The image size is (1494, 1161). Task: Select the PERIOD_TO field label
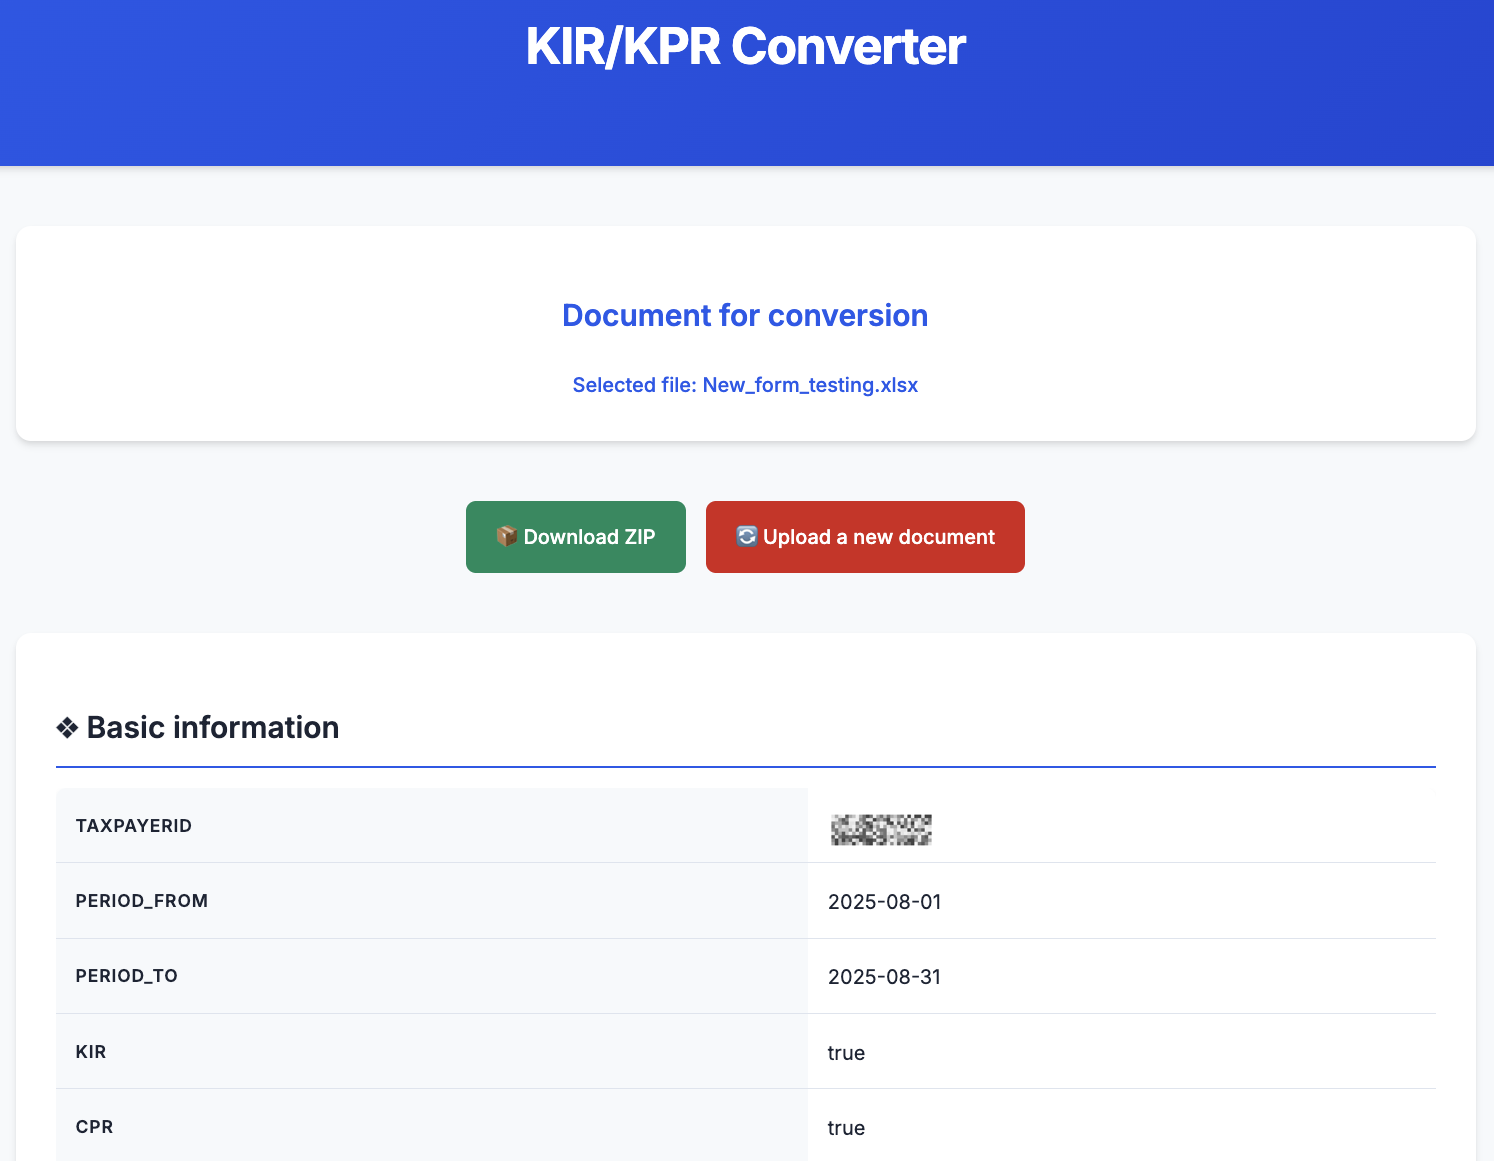(x=127, y=976)
